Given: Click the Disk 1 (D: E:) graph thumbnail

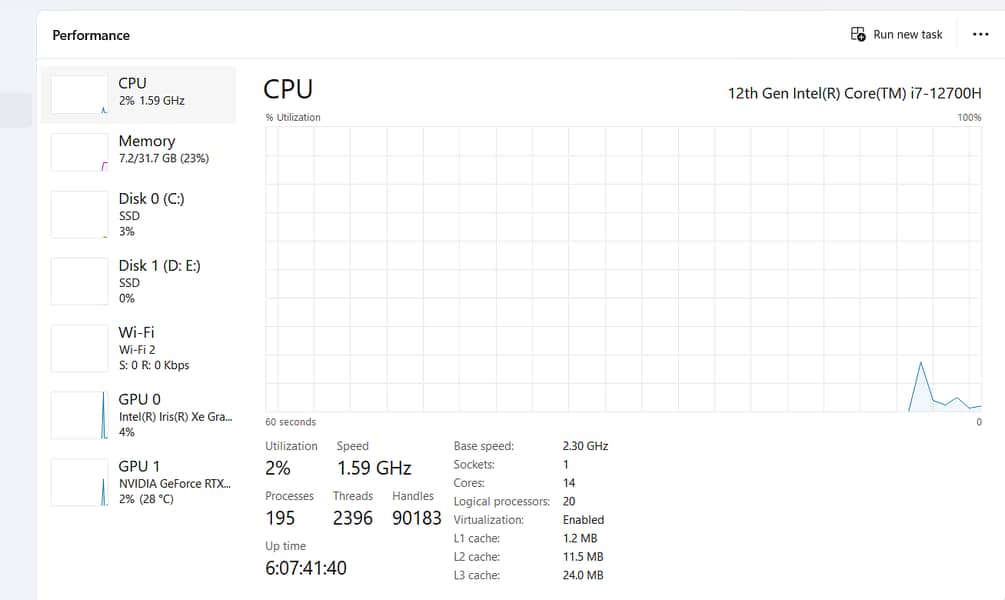Looking at the screenshot, I should click(x=79, y=281).
